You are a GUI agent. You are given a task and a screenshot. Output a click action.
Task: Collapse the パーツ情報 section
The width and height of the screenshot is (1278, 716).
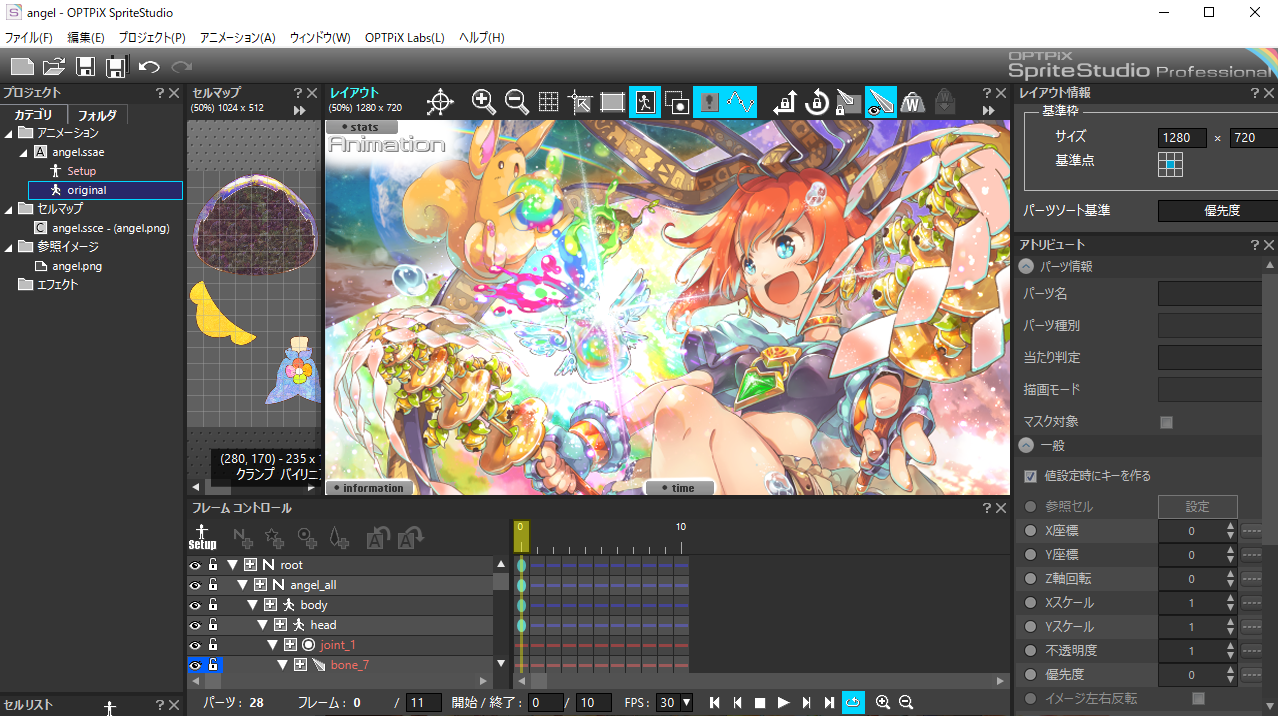[1027, 267]
